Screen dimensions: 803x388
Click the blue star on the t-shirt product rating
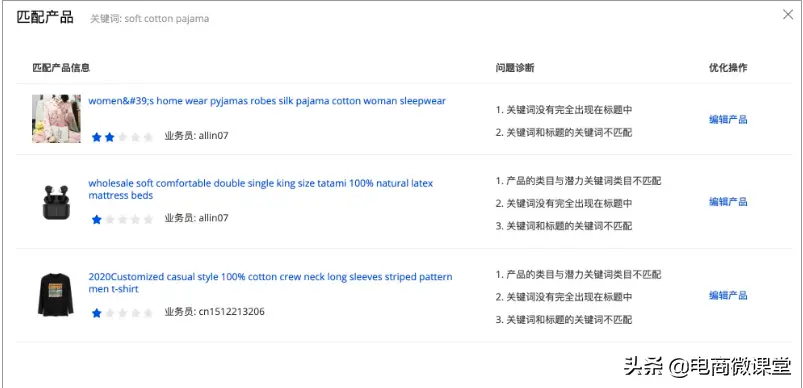pos(96,313)
